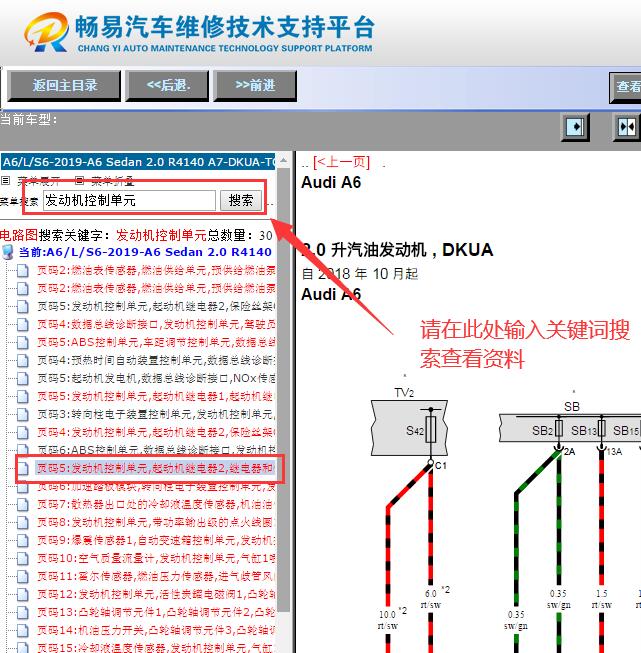Focus the menu search input field
This screenshot has width=641, height=653.
129,201
